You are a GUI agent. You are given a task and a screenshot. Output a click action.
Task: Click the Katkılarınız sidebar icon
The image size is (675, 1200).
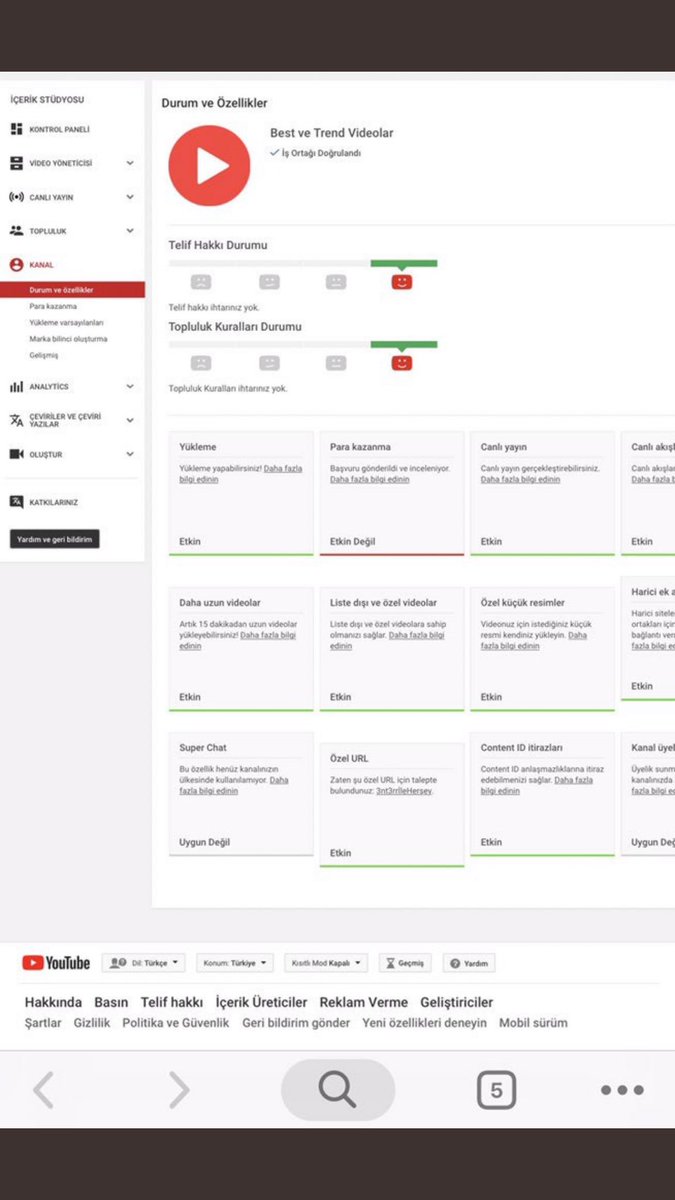click(16, 502)
